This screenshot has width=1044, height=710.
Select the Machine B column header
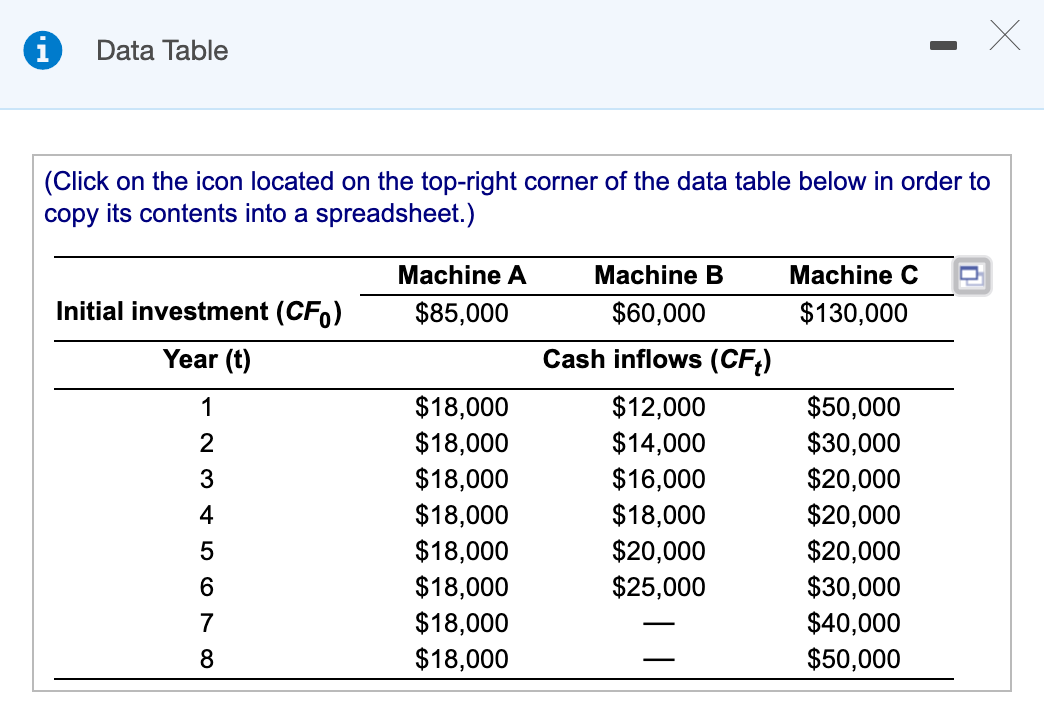(658, 276)
